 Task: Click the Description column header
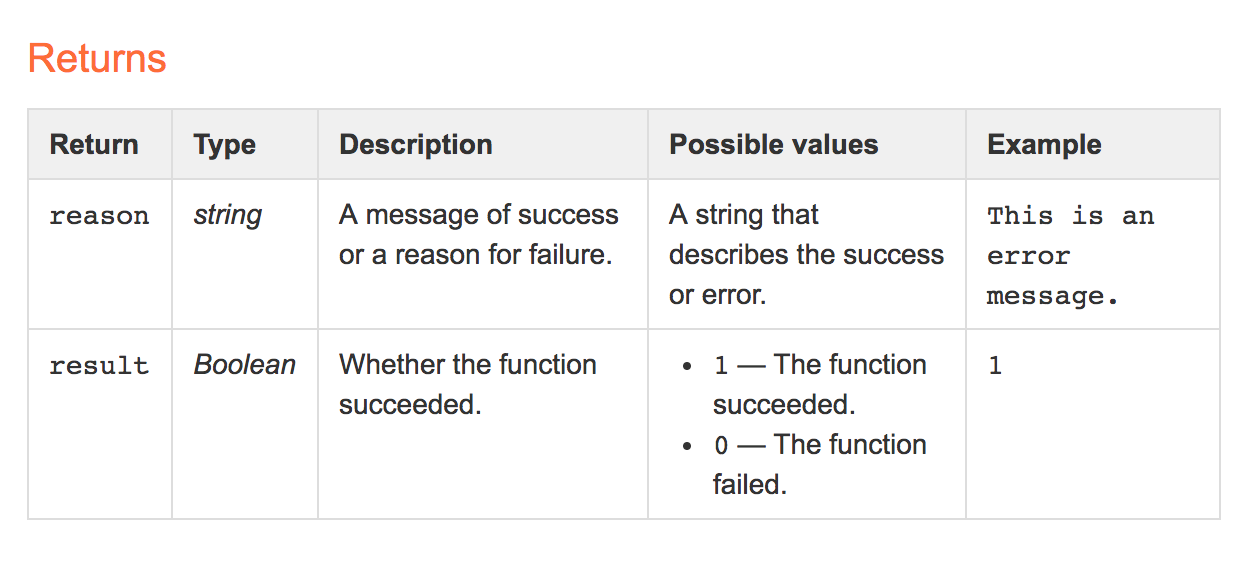pos(416,144)
